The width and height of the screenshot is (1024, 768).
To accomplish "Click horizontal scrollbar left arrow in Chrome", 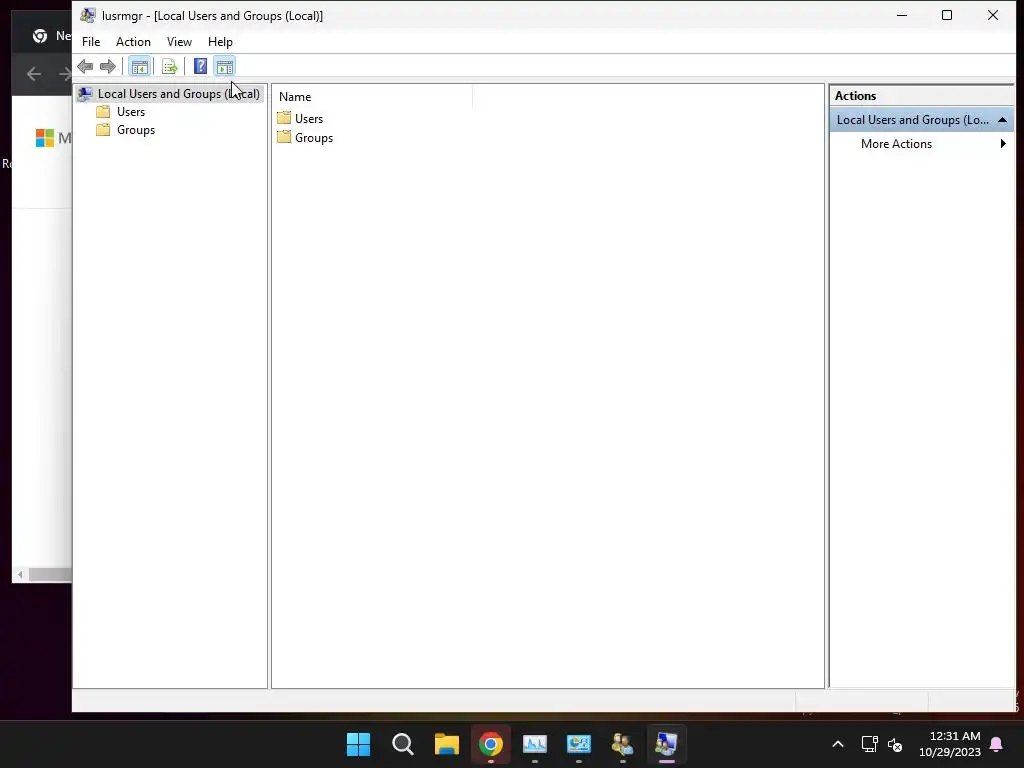I will click(x=20, y=575).
